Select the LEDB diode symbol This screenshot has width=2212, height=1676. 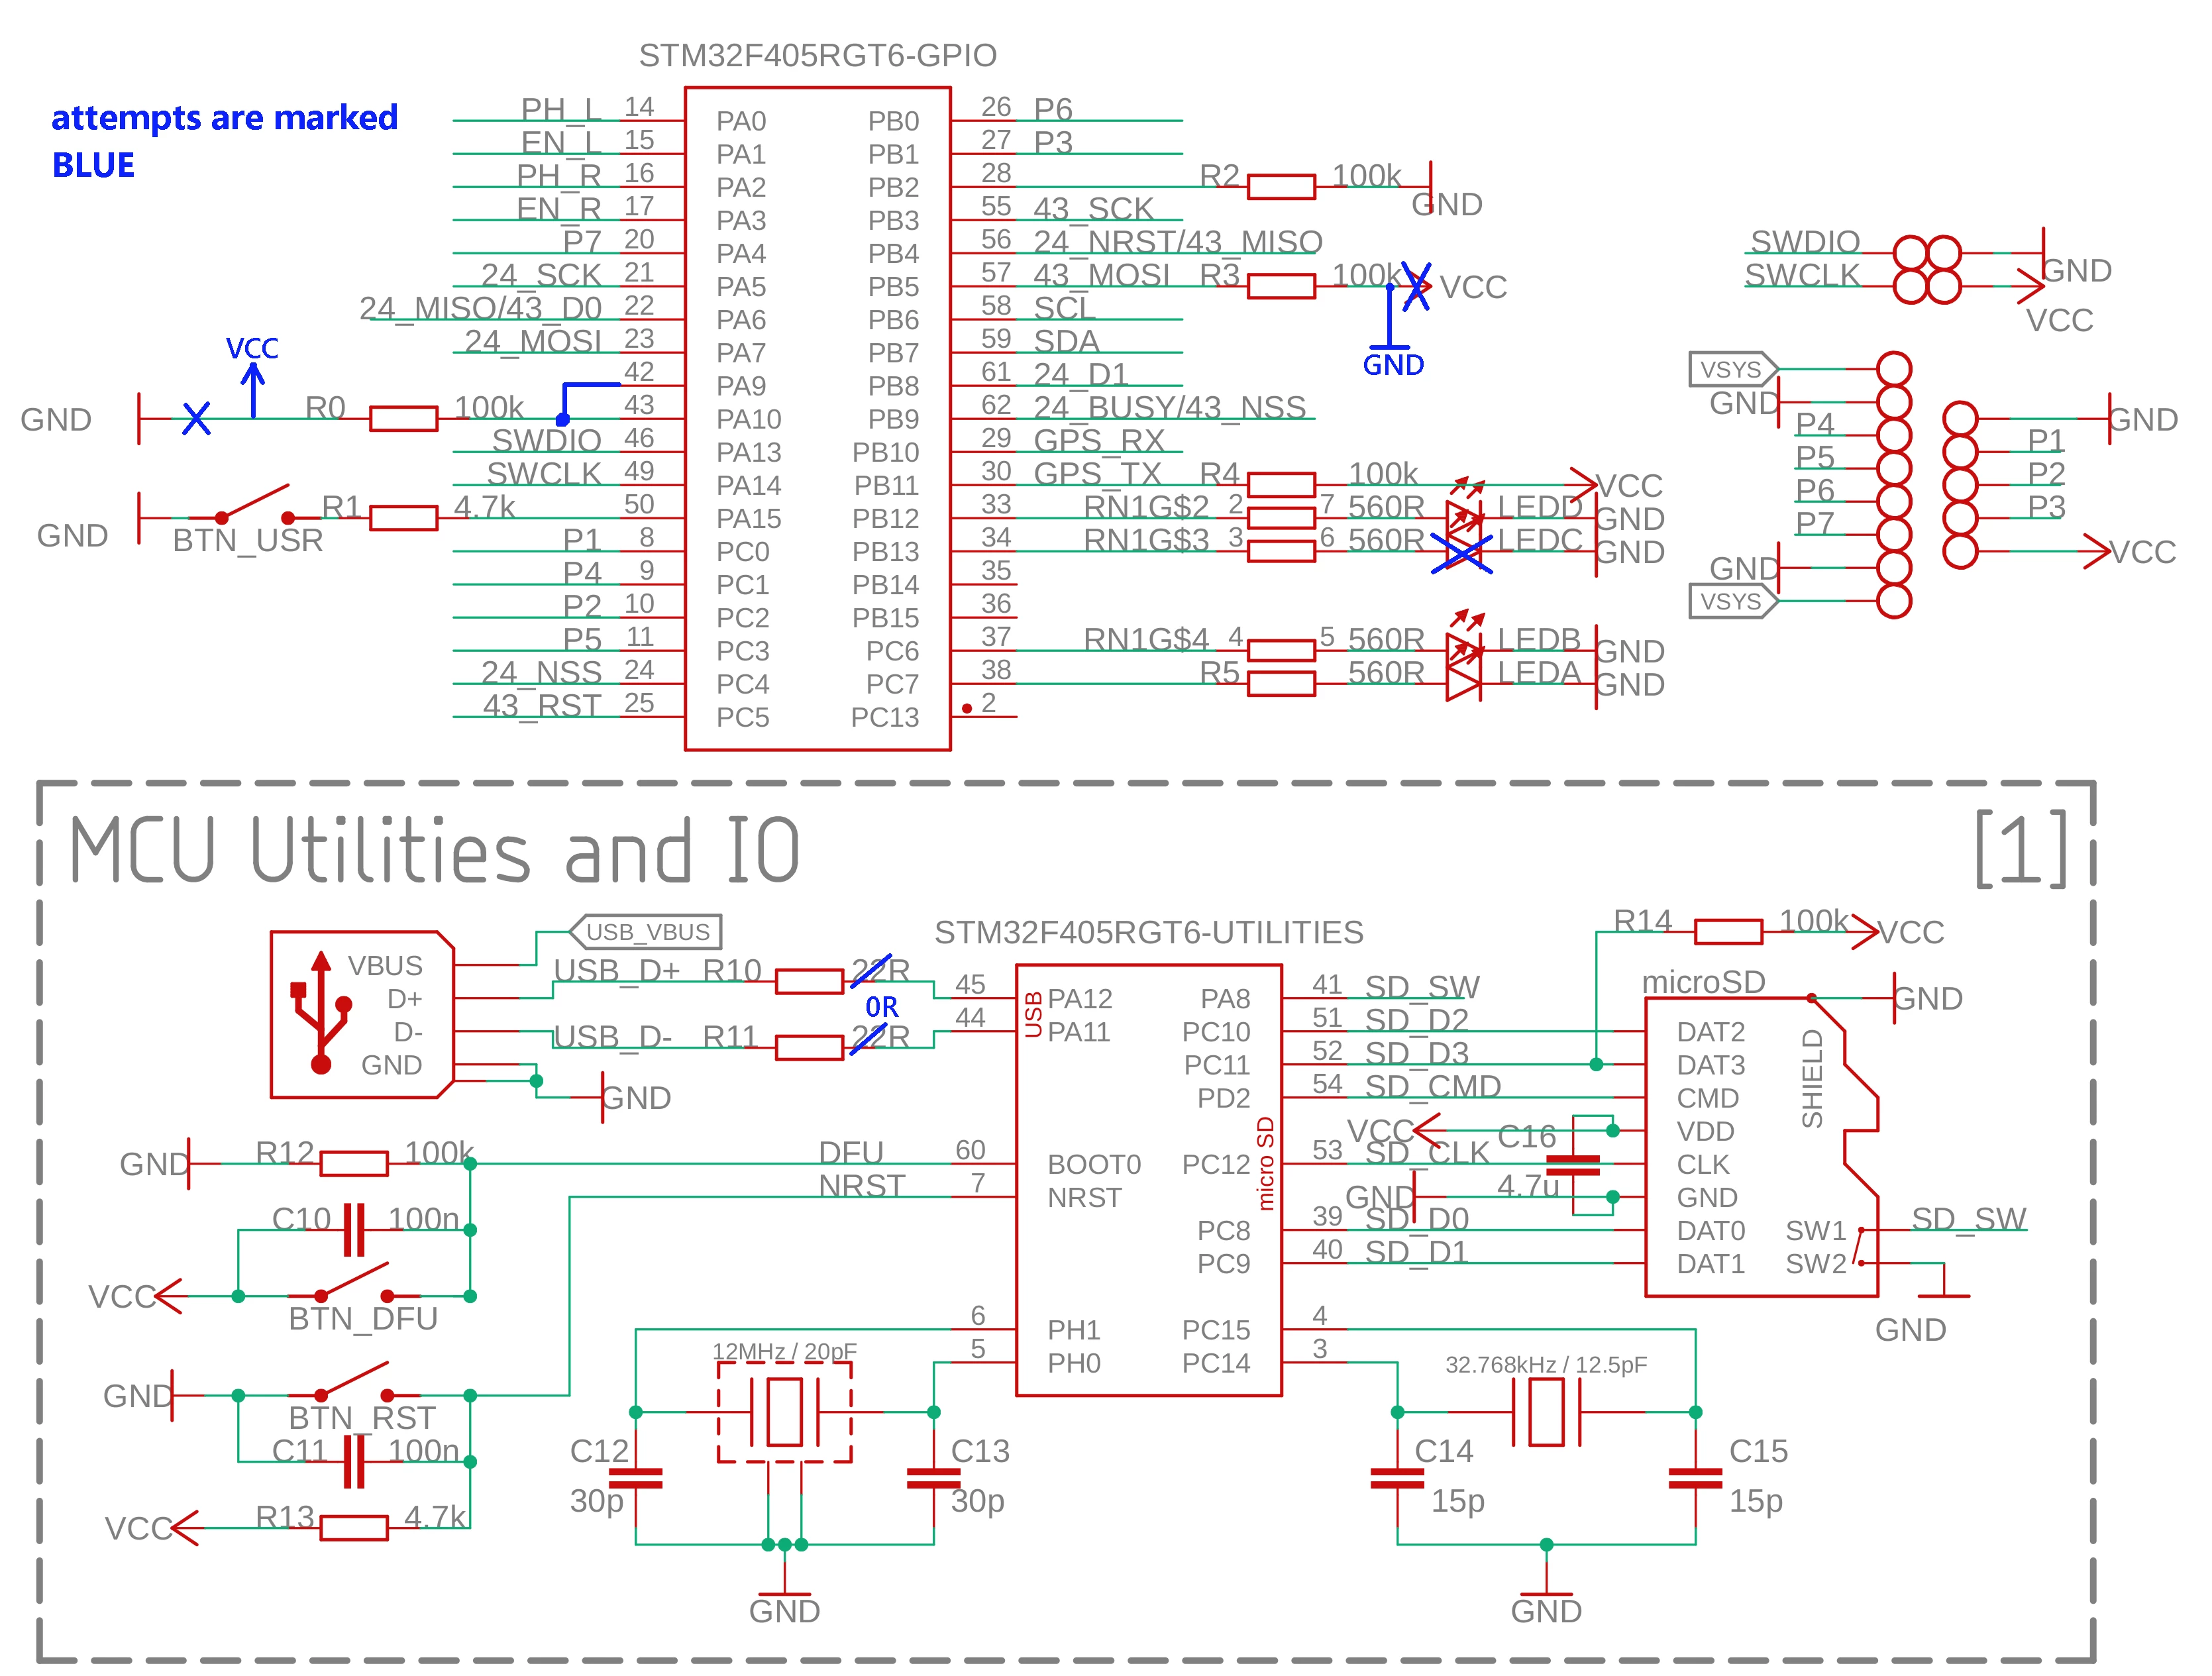[1464, 641]
